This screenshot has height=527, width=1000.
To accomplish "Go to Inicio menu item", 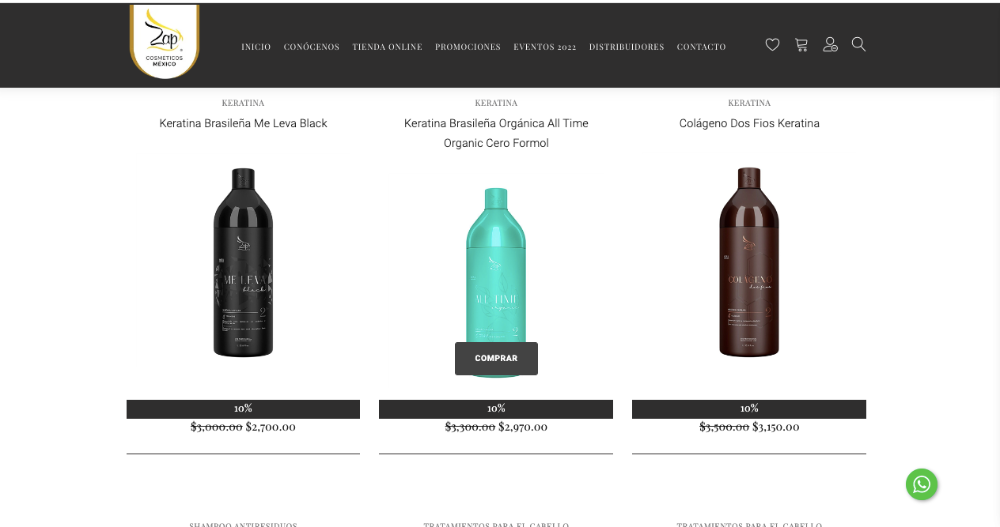I will point(256,47).
